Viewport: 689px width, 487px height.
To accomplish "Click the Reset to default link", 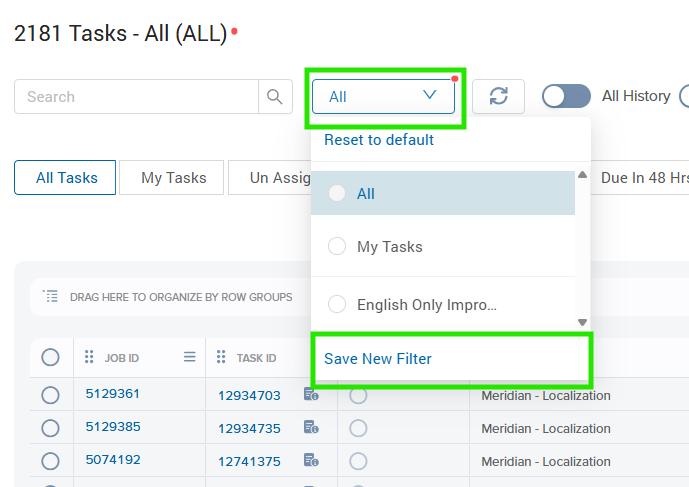I will pos(379,140).
